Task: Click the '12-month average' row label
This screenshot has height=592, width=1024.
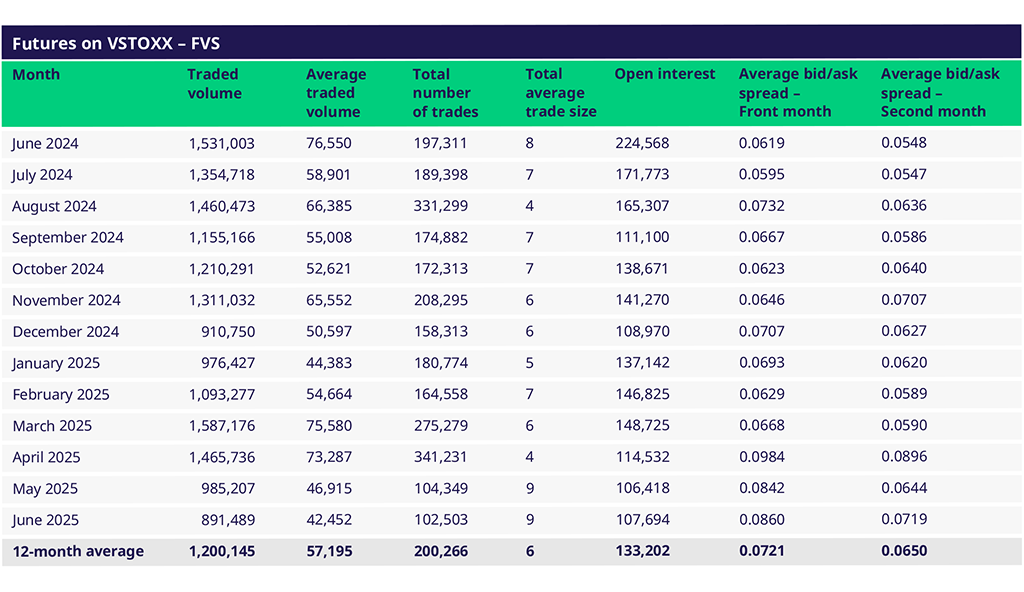Action: (78, 551)
